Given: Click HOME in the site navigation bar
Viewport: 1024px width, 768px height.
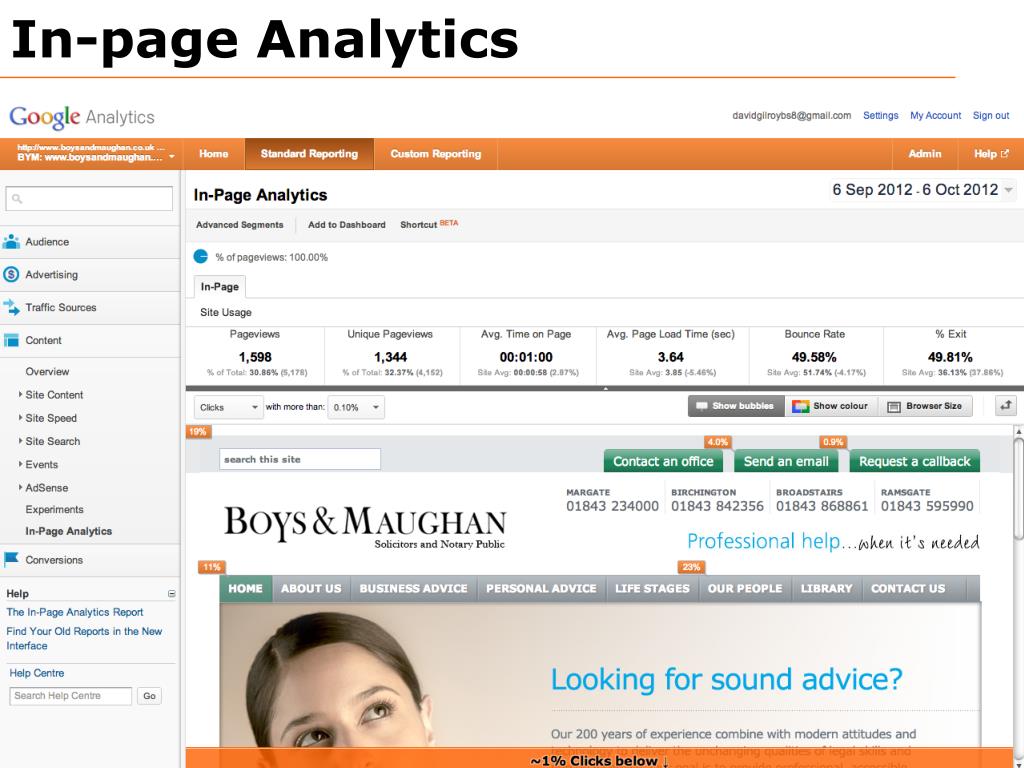Looking at the screenshot, I should tap(246, 588).
